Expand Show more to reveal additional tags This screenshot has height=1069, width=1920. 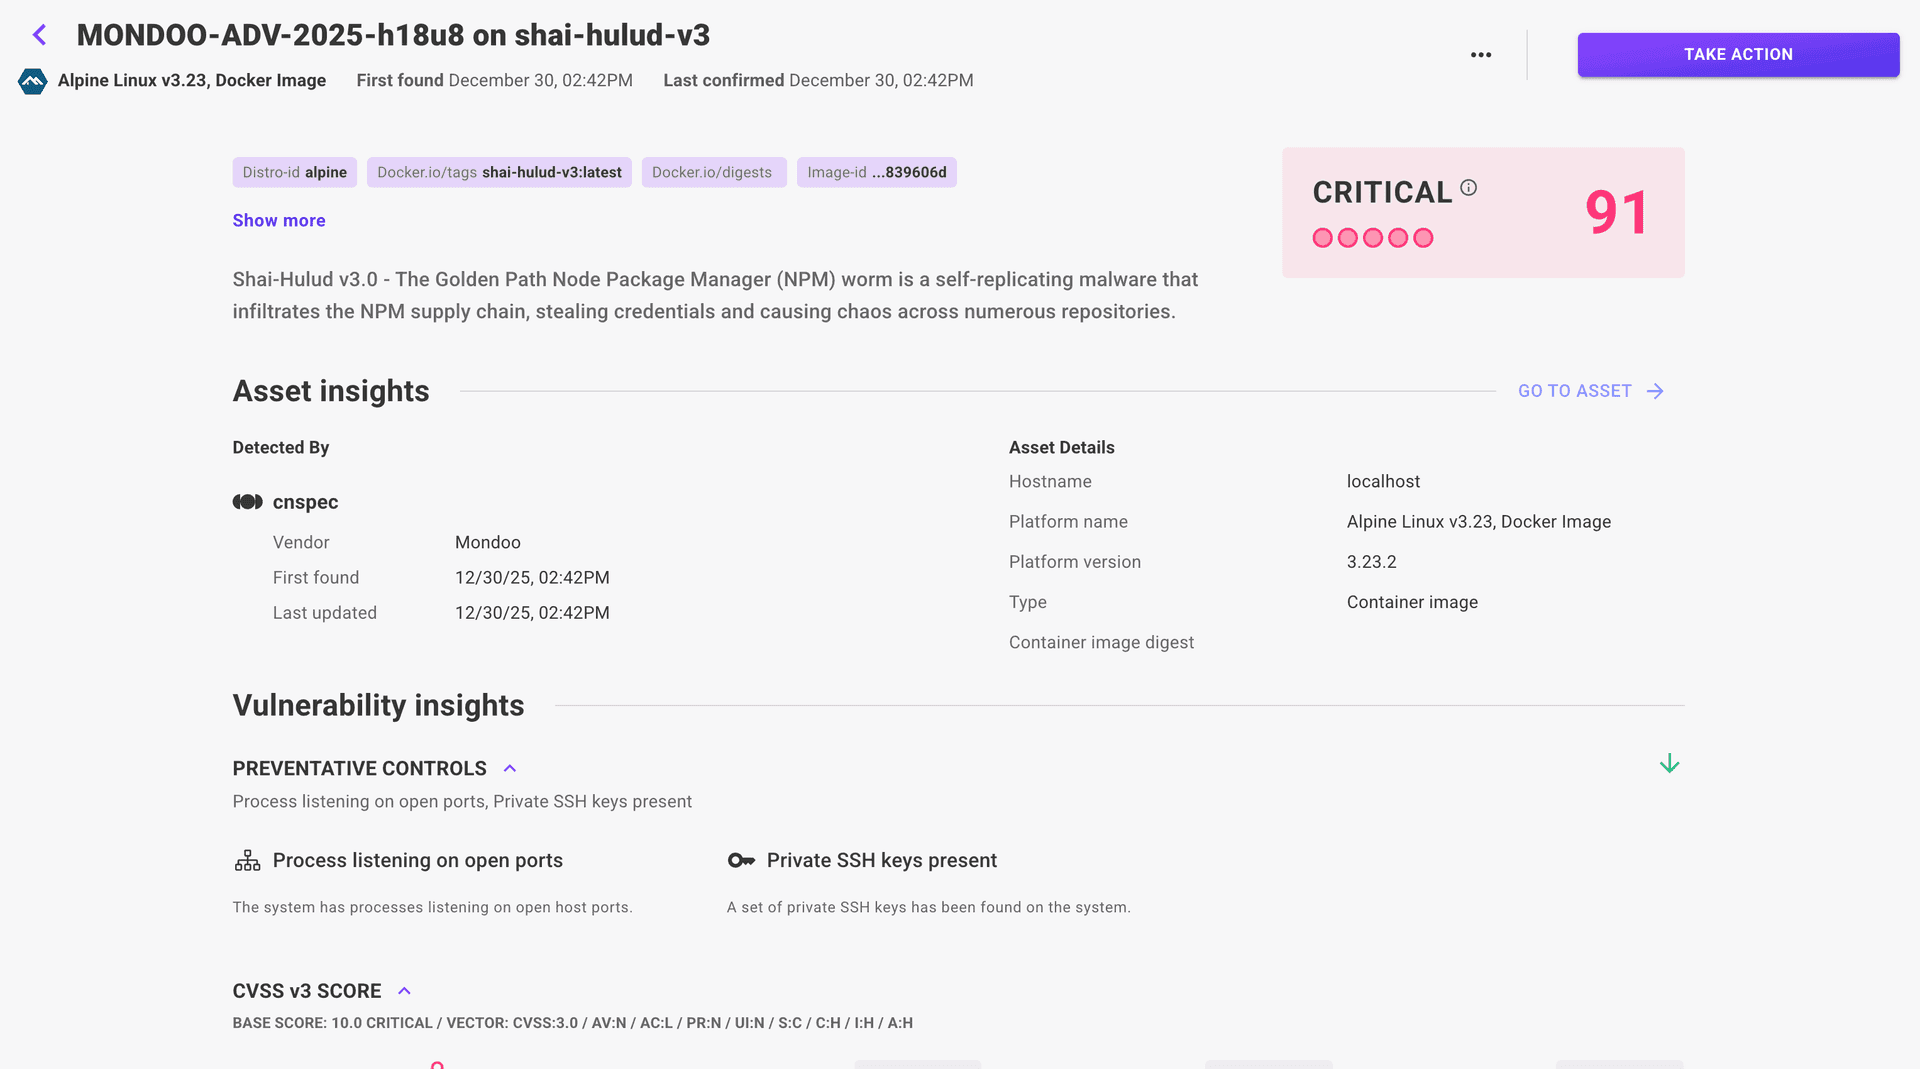coord(278,220)
